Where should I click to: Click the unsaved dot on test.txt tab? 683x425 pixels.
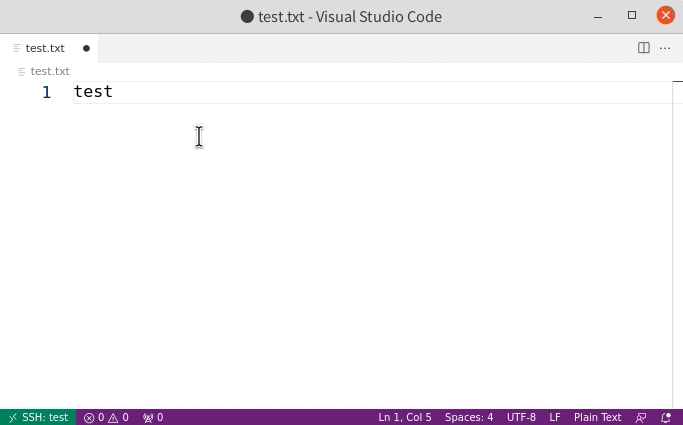[x=86, y=48]
